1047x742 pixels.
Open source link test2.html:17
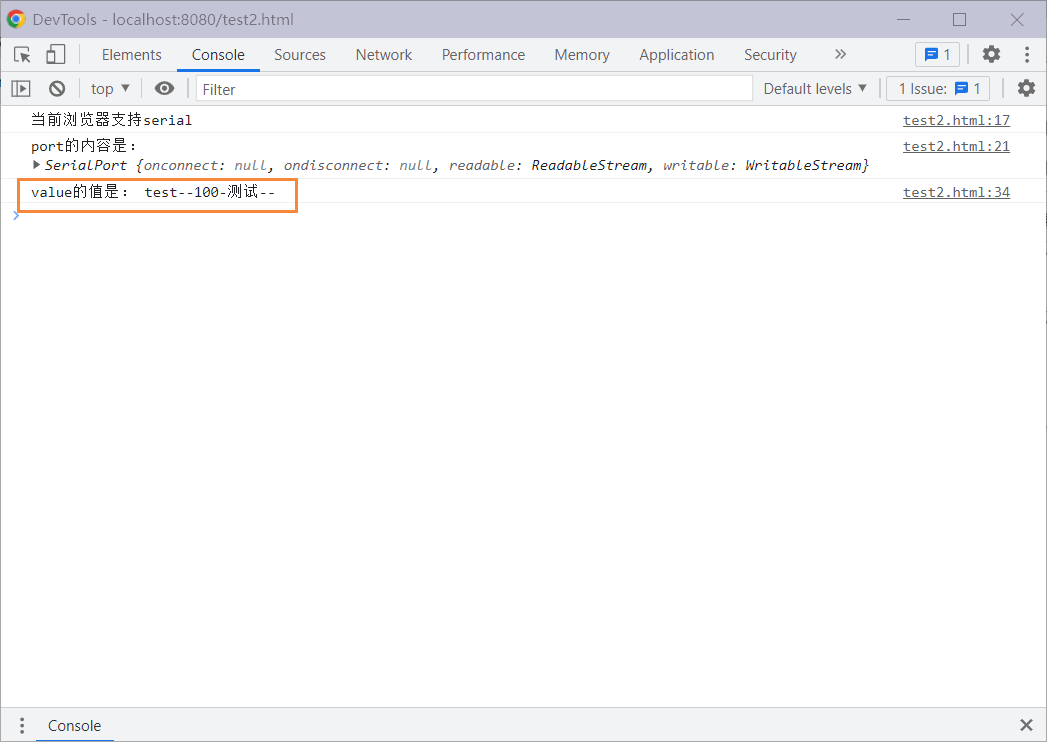pos(956,120)
